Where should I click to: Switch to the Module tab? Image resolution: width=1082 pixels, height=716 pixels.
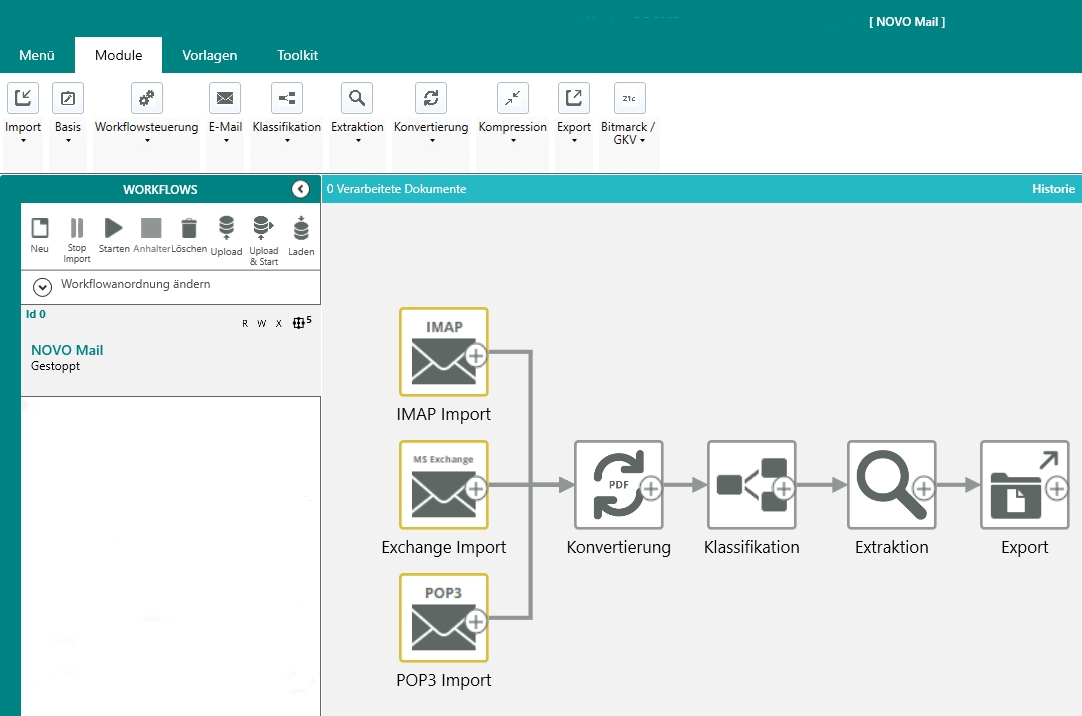click(119, 55)
